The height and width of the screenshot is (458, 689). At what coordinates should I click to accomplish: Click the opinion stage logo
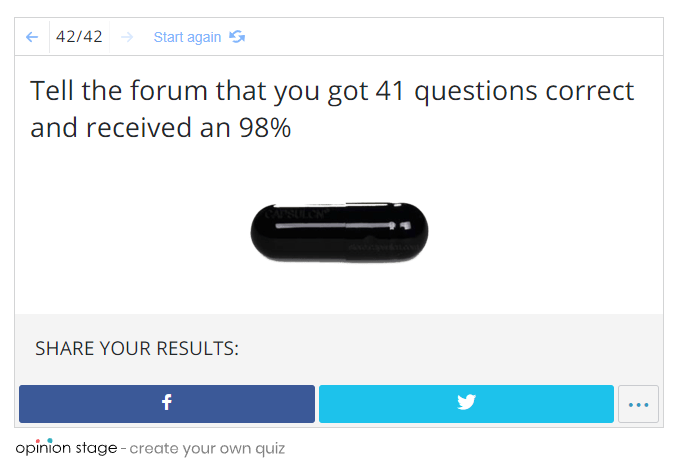click(66, 447)
